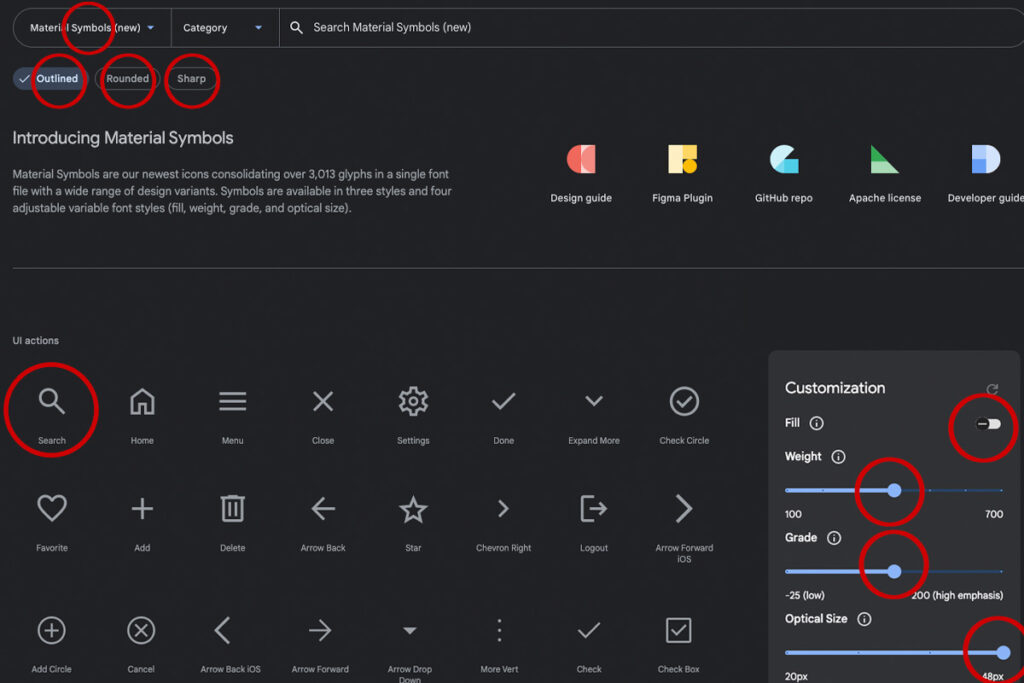Select the Logout icon
This screenshot has height=683, width=1024.
pos(594,508)
